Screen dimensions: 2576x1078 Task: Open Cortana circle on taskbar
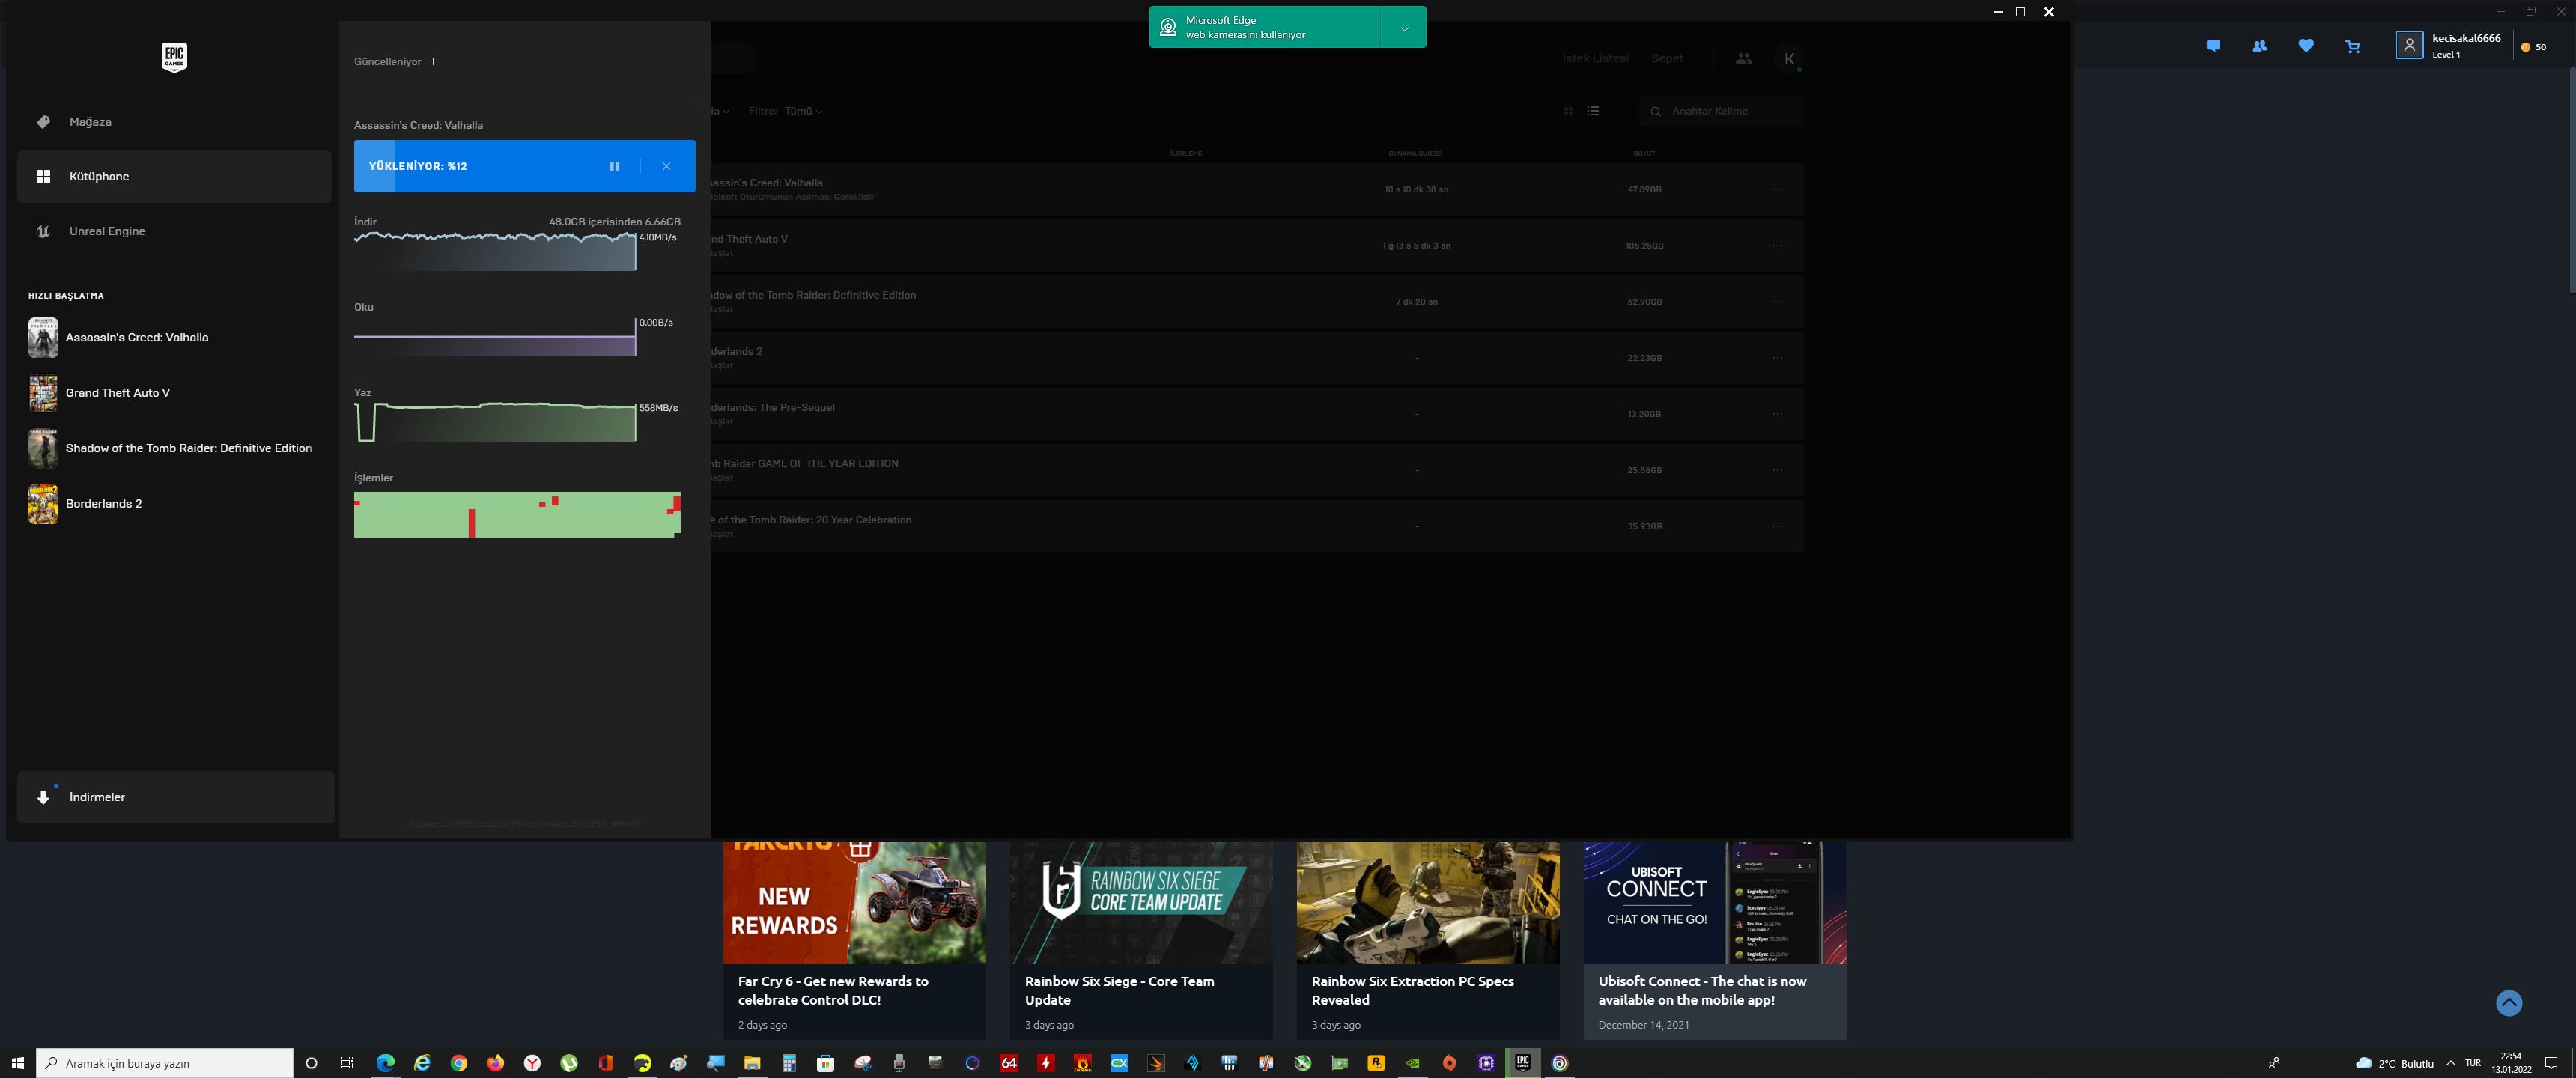311,1063
